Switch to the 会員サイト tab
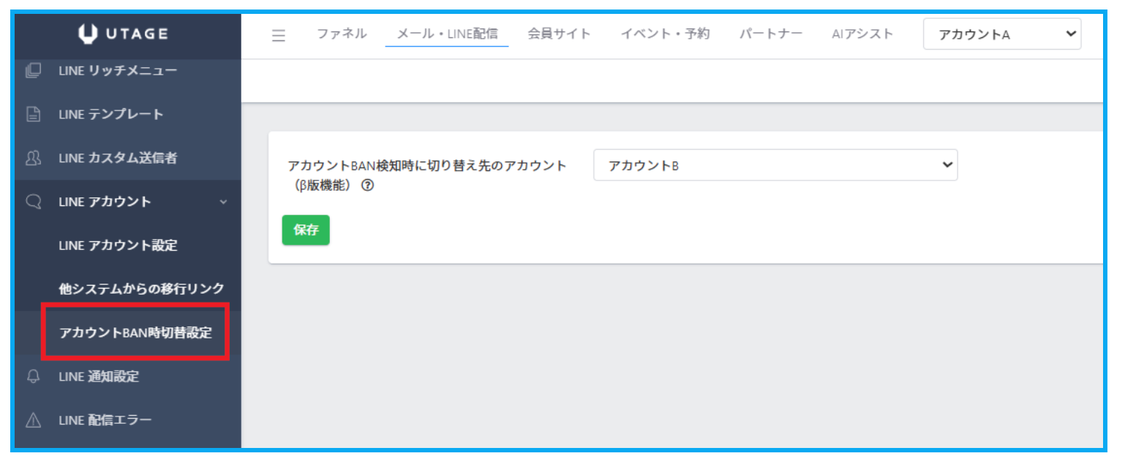1125x475 pixels. pyautogui.click(x=559, y=34)
